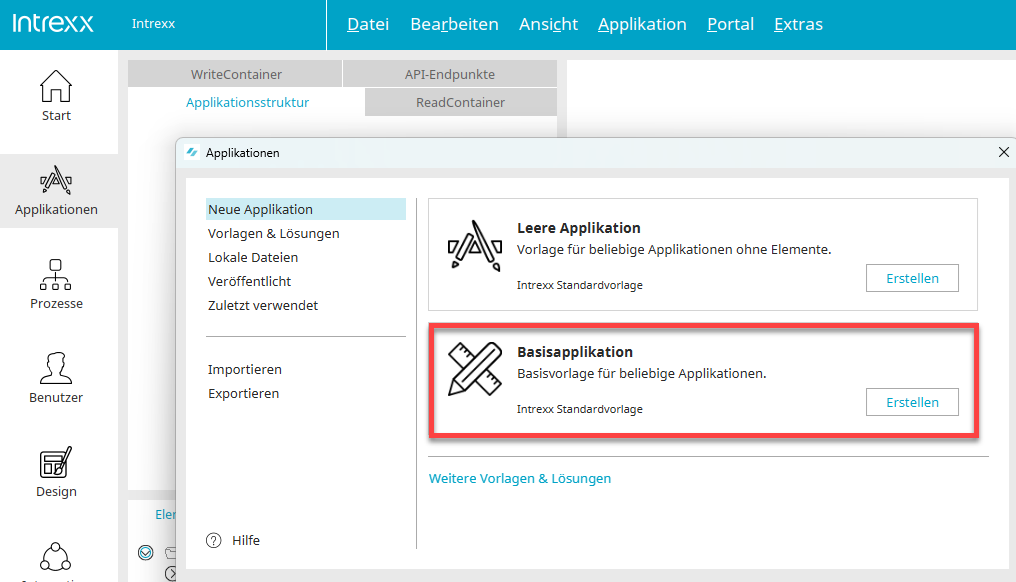Switch to the API-Endpunkte tab

coord(450,74)
